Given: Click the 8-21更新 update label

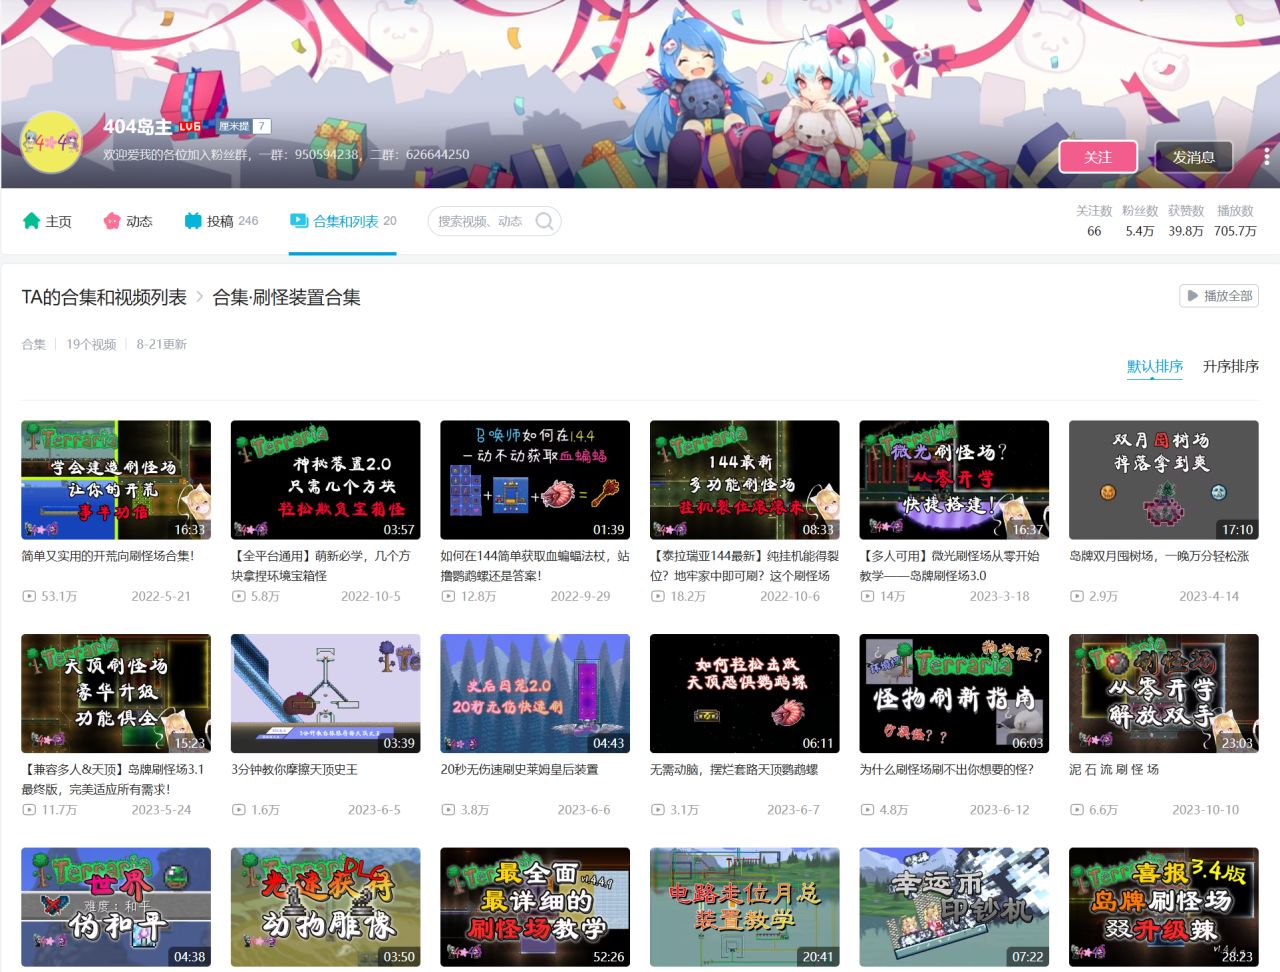Looking at the screenshot, I should (x=162, y=344).
